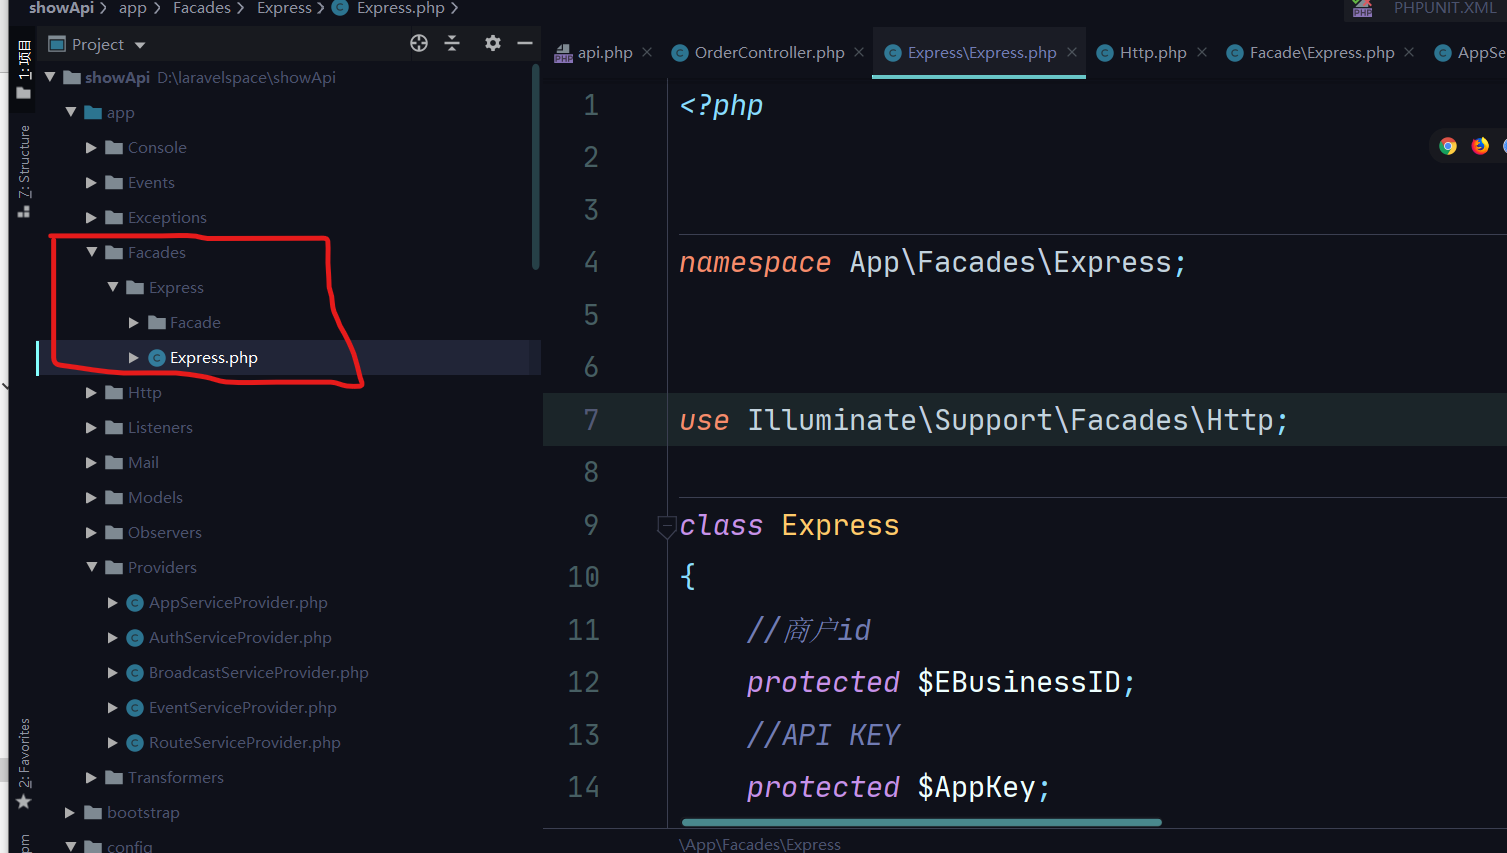Collapse the showApi project root arrow
Viewport: 1507px width, 853px height.
point(50,77)
